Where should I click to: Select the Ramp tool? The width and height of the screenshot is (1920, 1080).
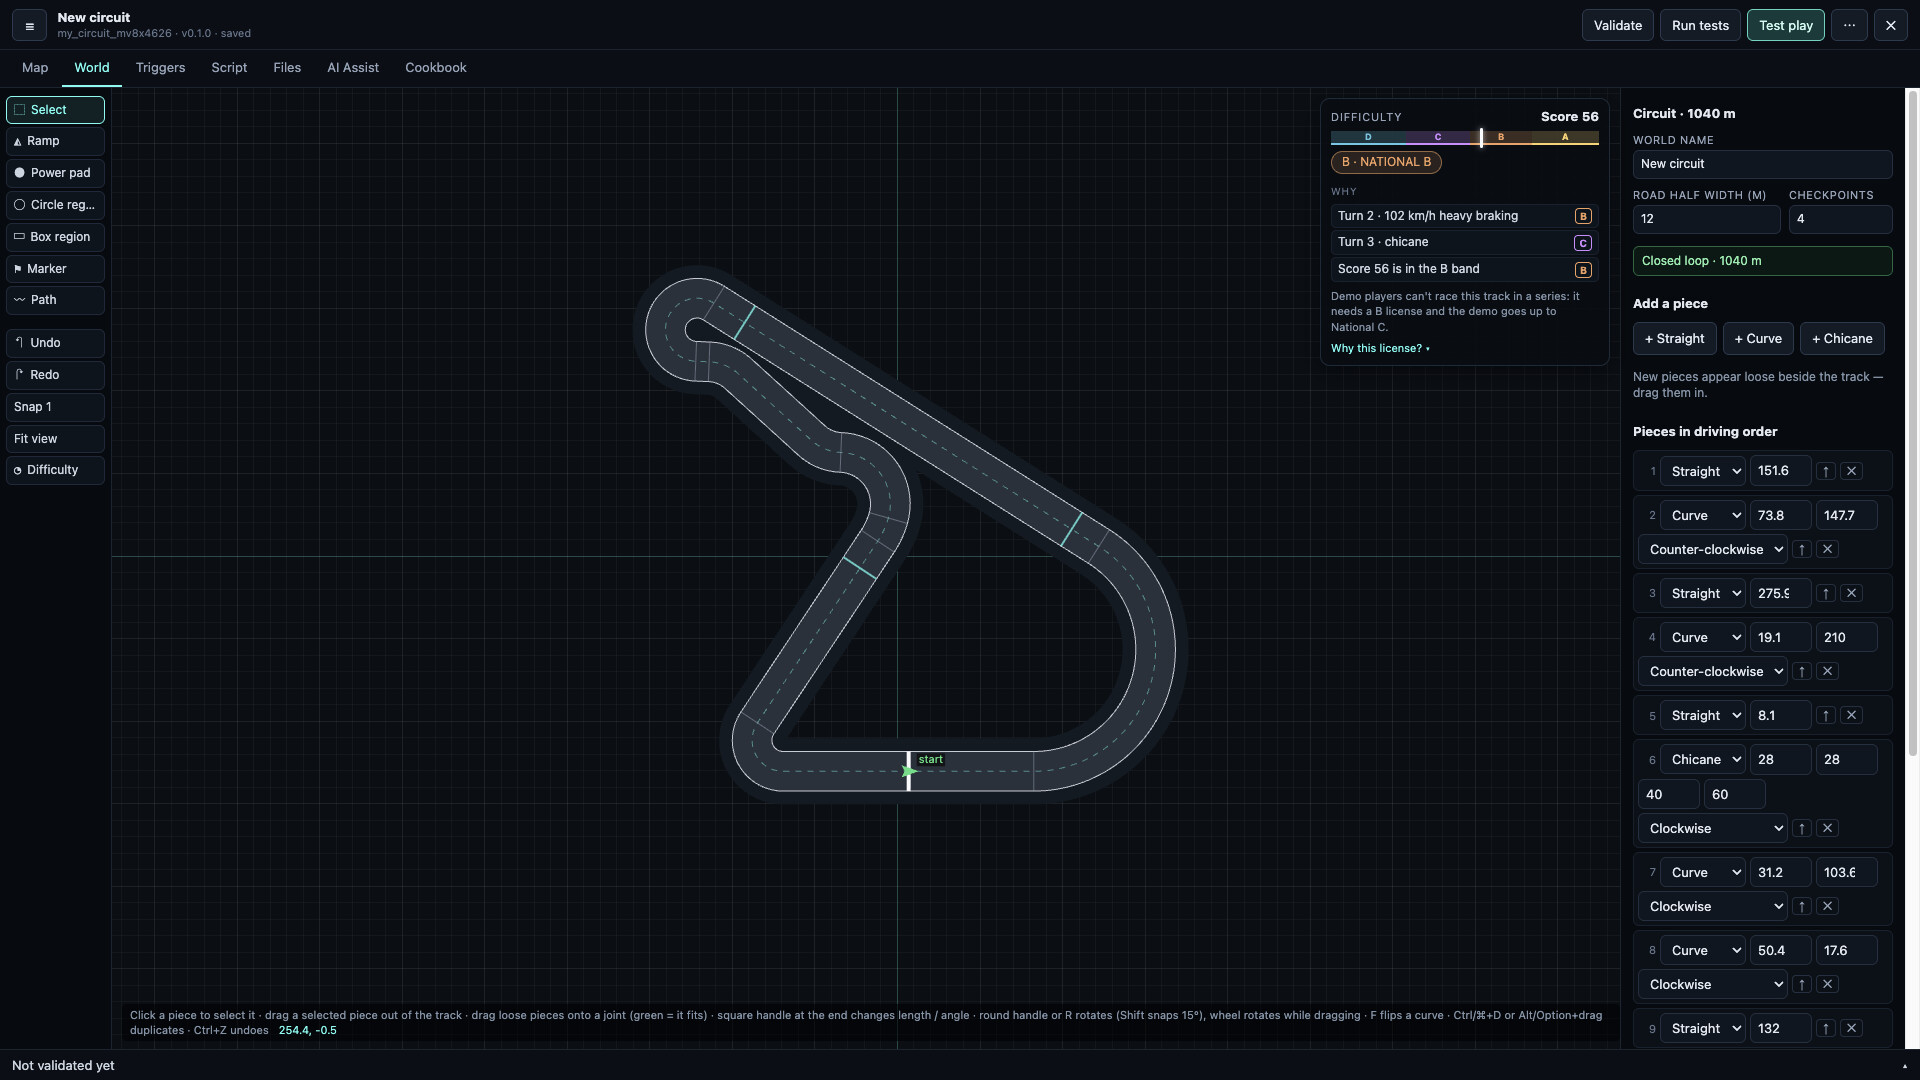pyautogui.click(x=55, y=141)
